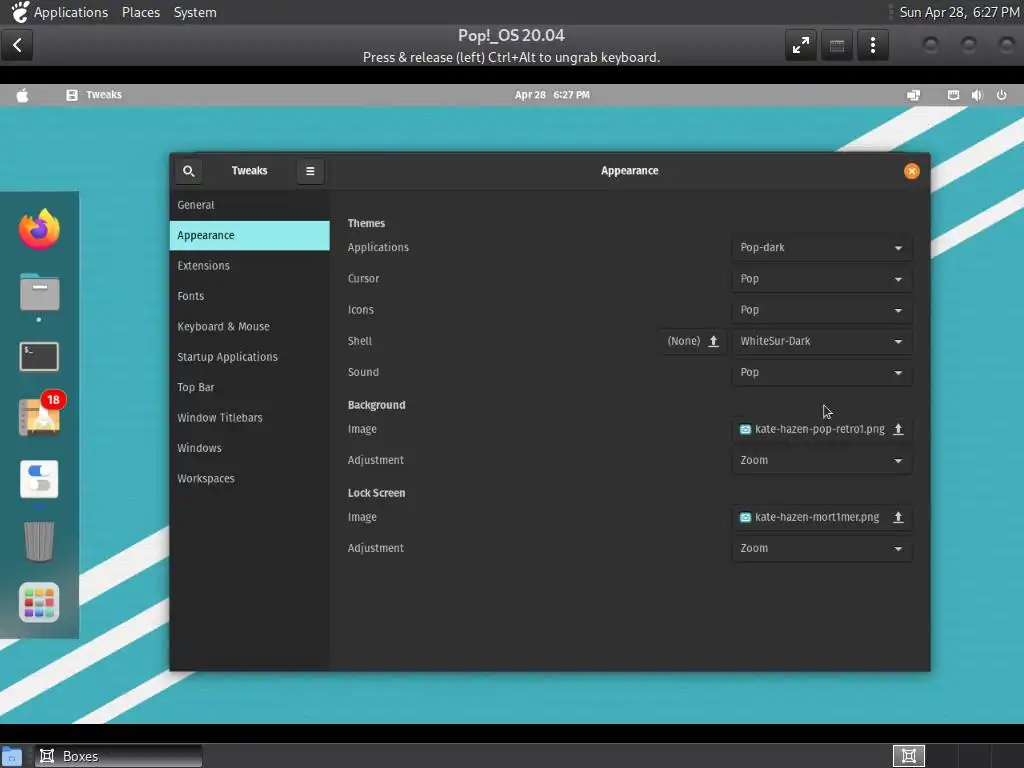The image size is (1024, 768).
Task: Click the show desktop folder icon
Action: (x=12, y=756)
